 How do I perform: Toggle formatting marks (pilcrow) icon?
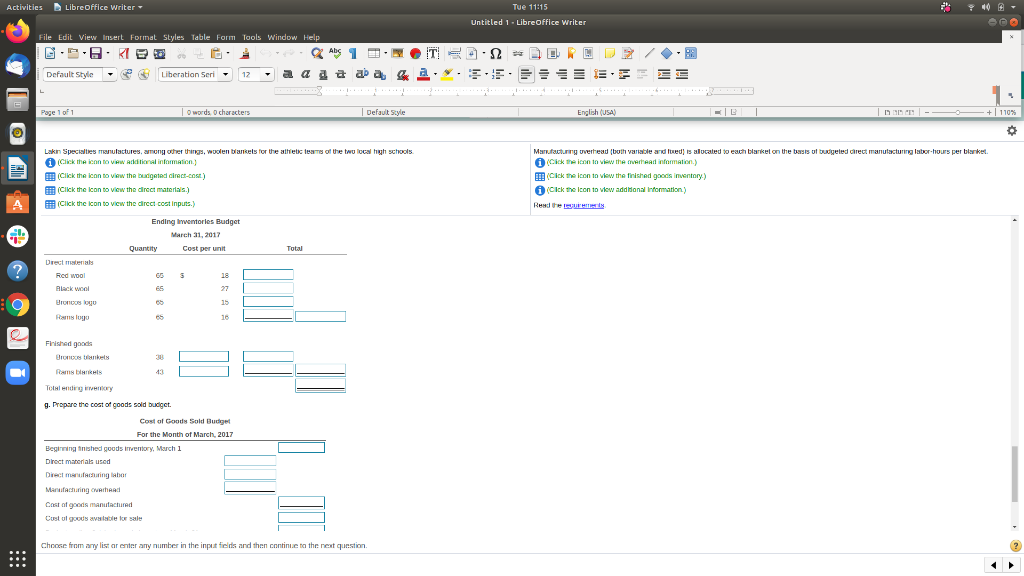[353, 54]
